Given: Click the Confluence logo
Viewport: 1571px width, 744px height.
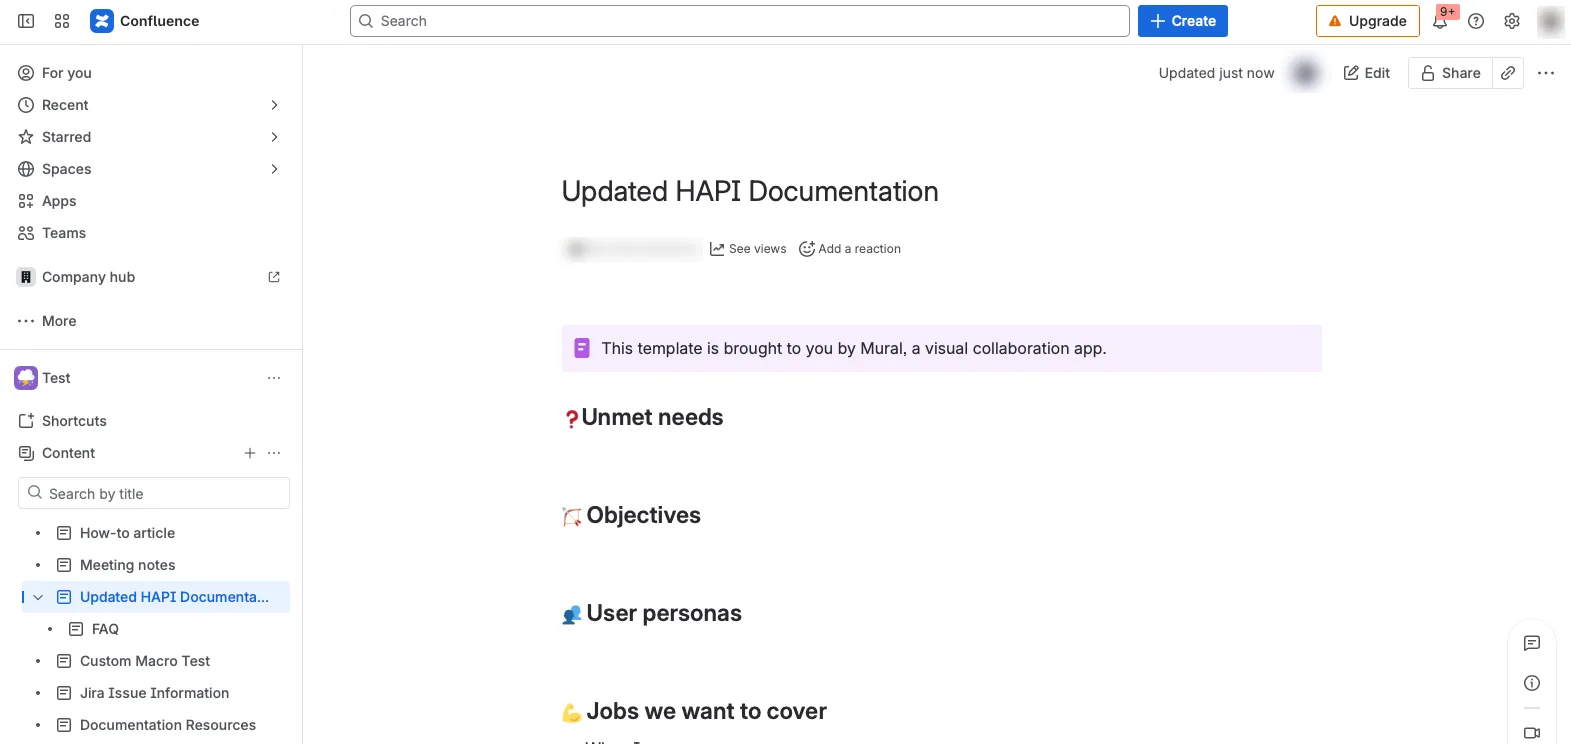Looking at the screenshot, I should click(x=144, y=21).
